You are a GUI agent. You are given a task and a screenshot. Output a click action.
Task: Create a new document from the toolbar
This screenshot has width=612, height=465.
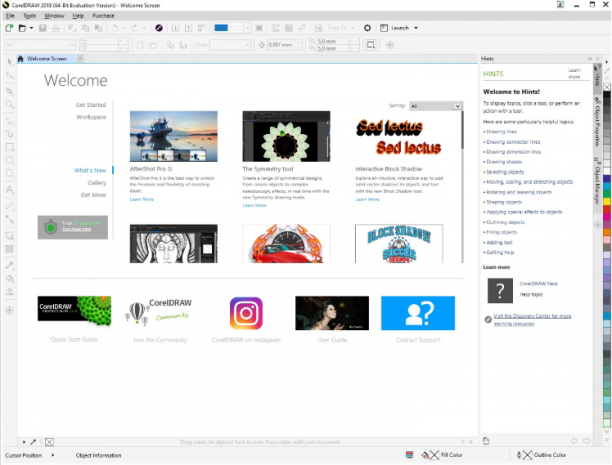click(9, 28)
